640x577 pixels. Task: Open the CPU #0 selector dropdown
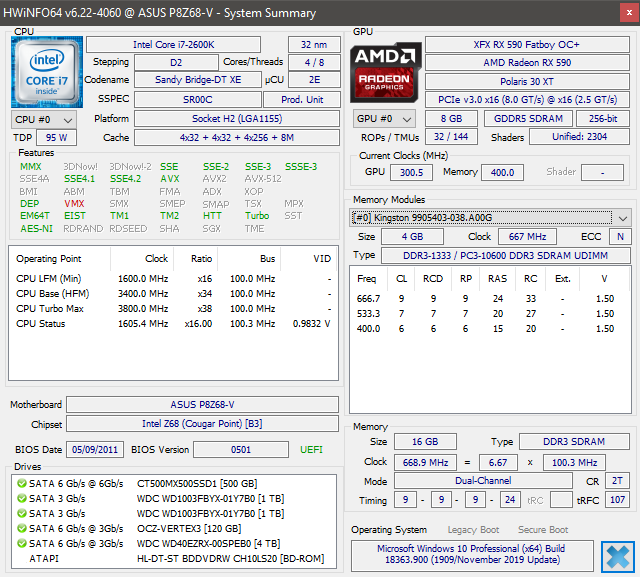pyautogui.click(x=44, y=120)
